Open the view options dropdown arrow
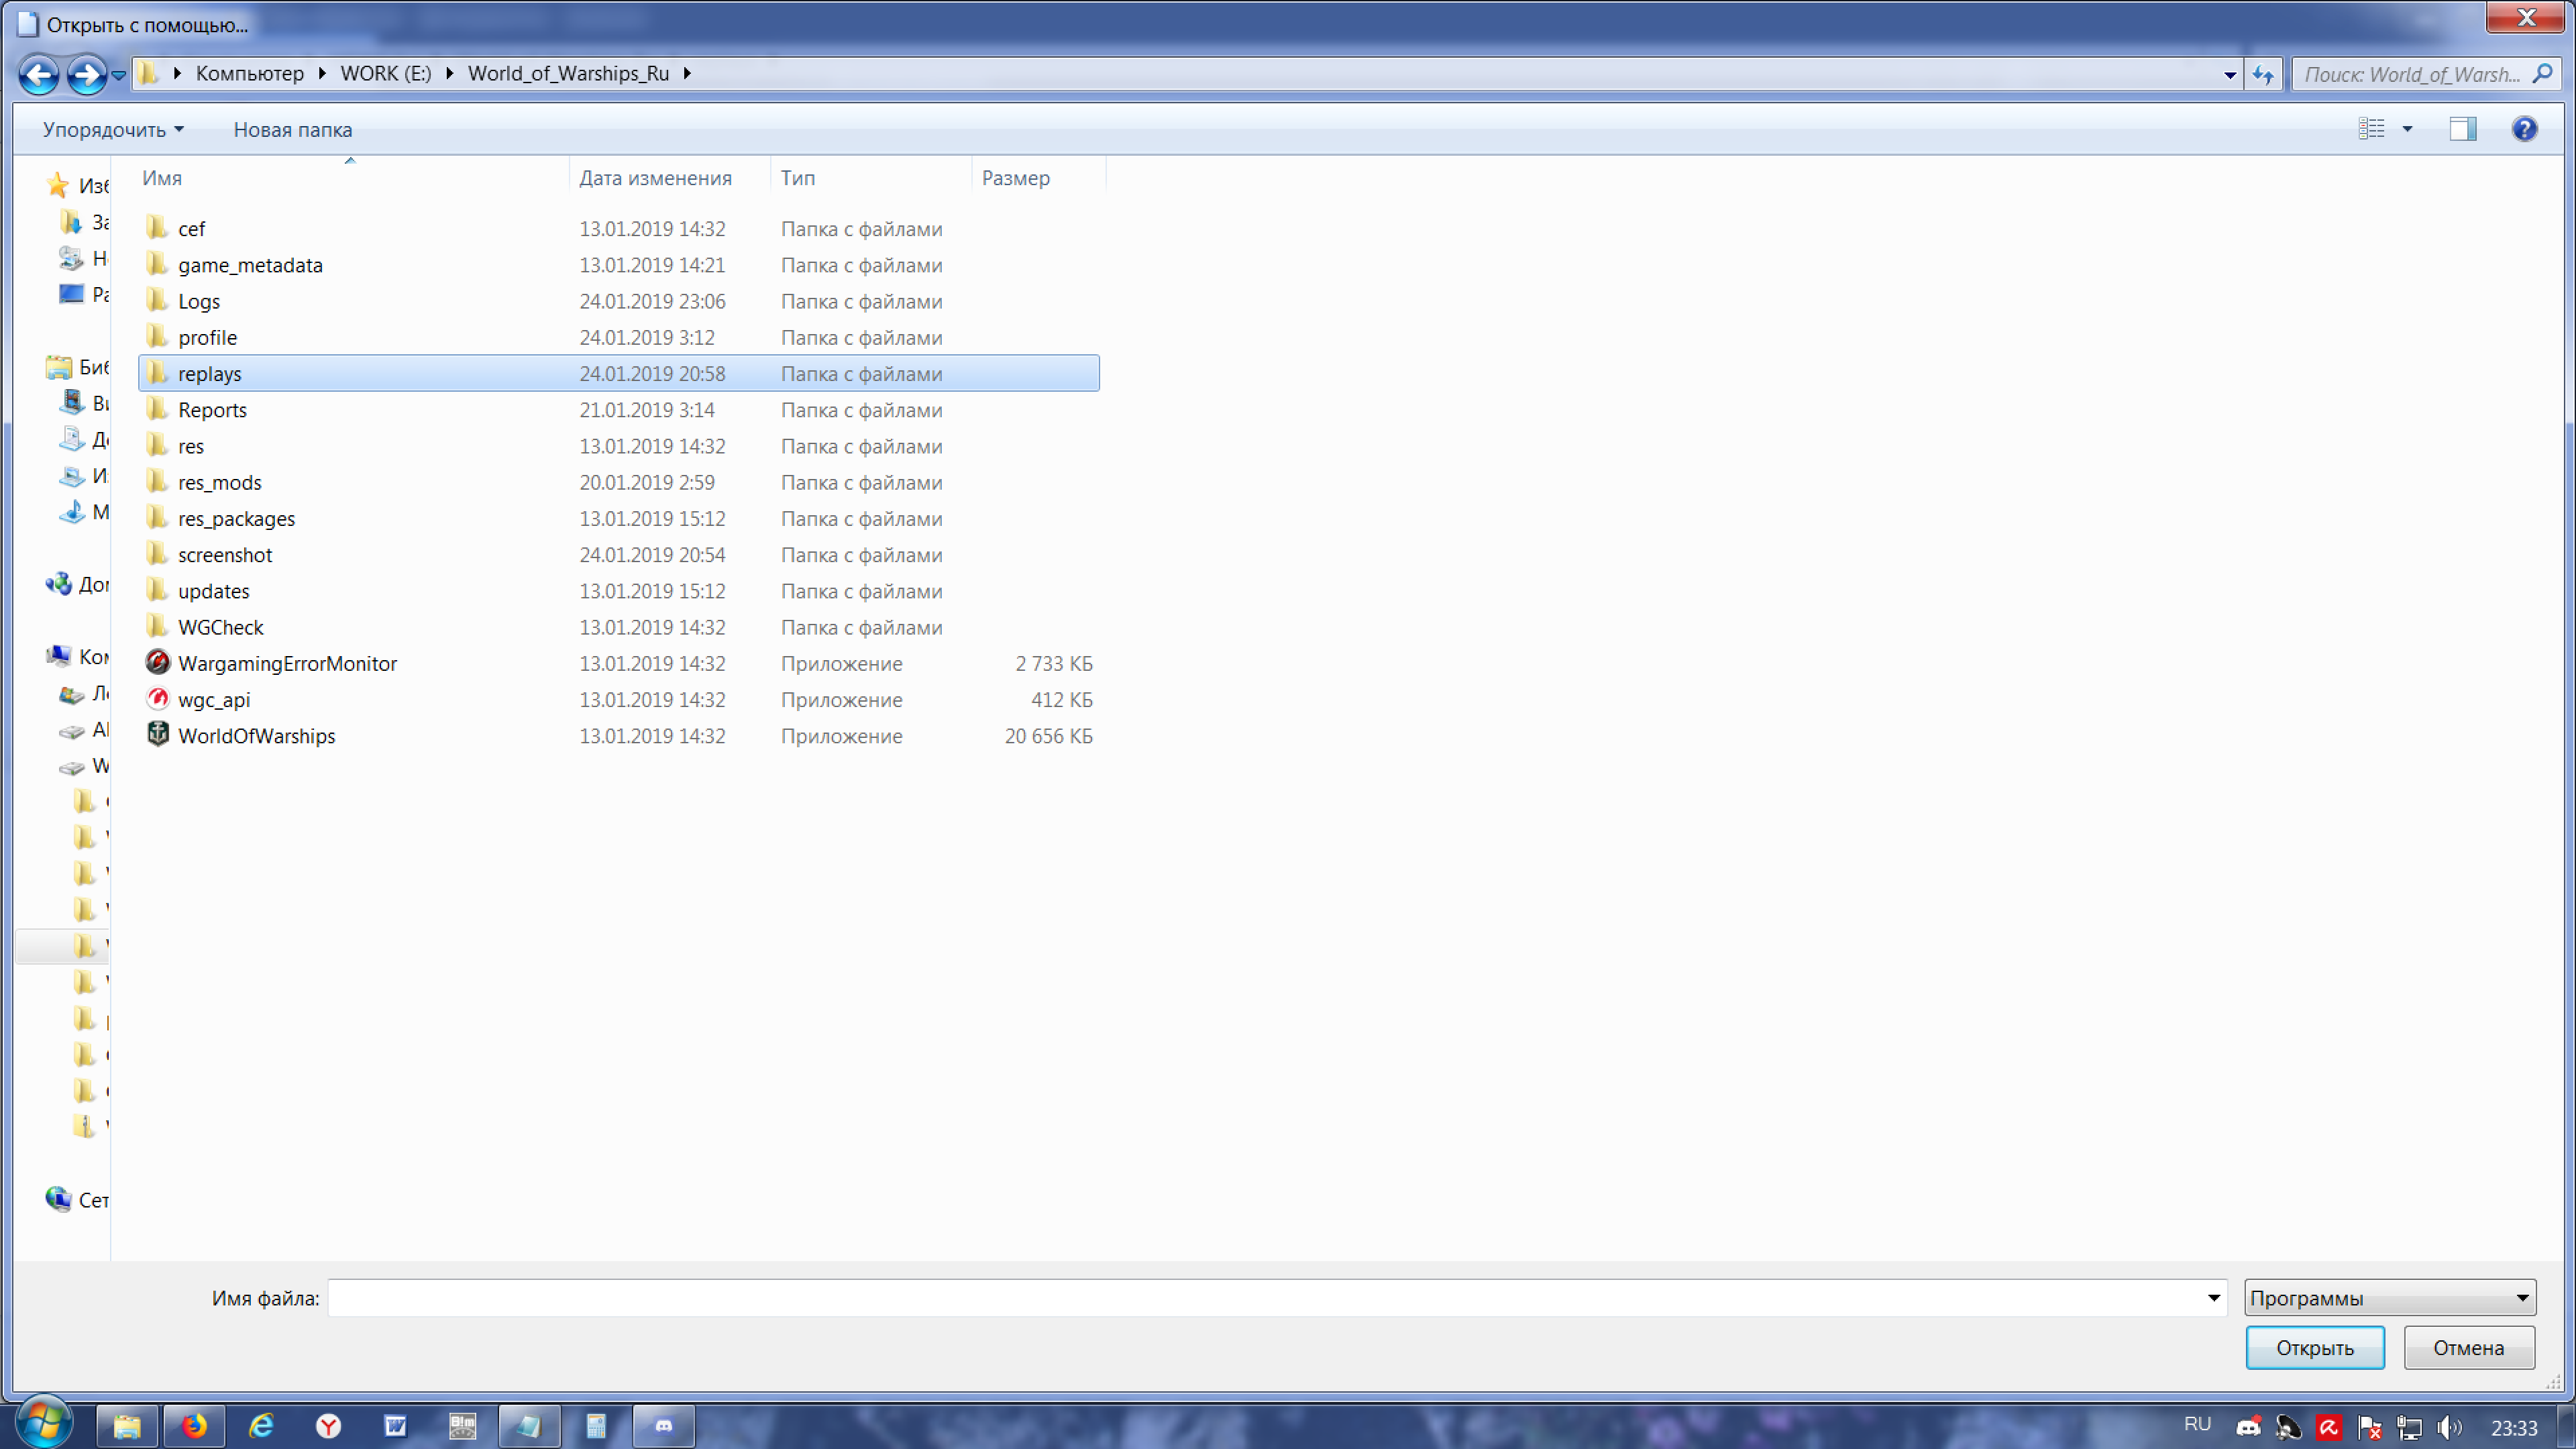This screenshot has height=1449, width=2576. tap(2407, 129)
